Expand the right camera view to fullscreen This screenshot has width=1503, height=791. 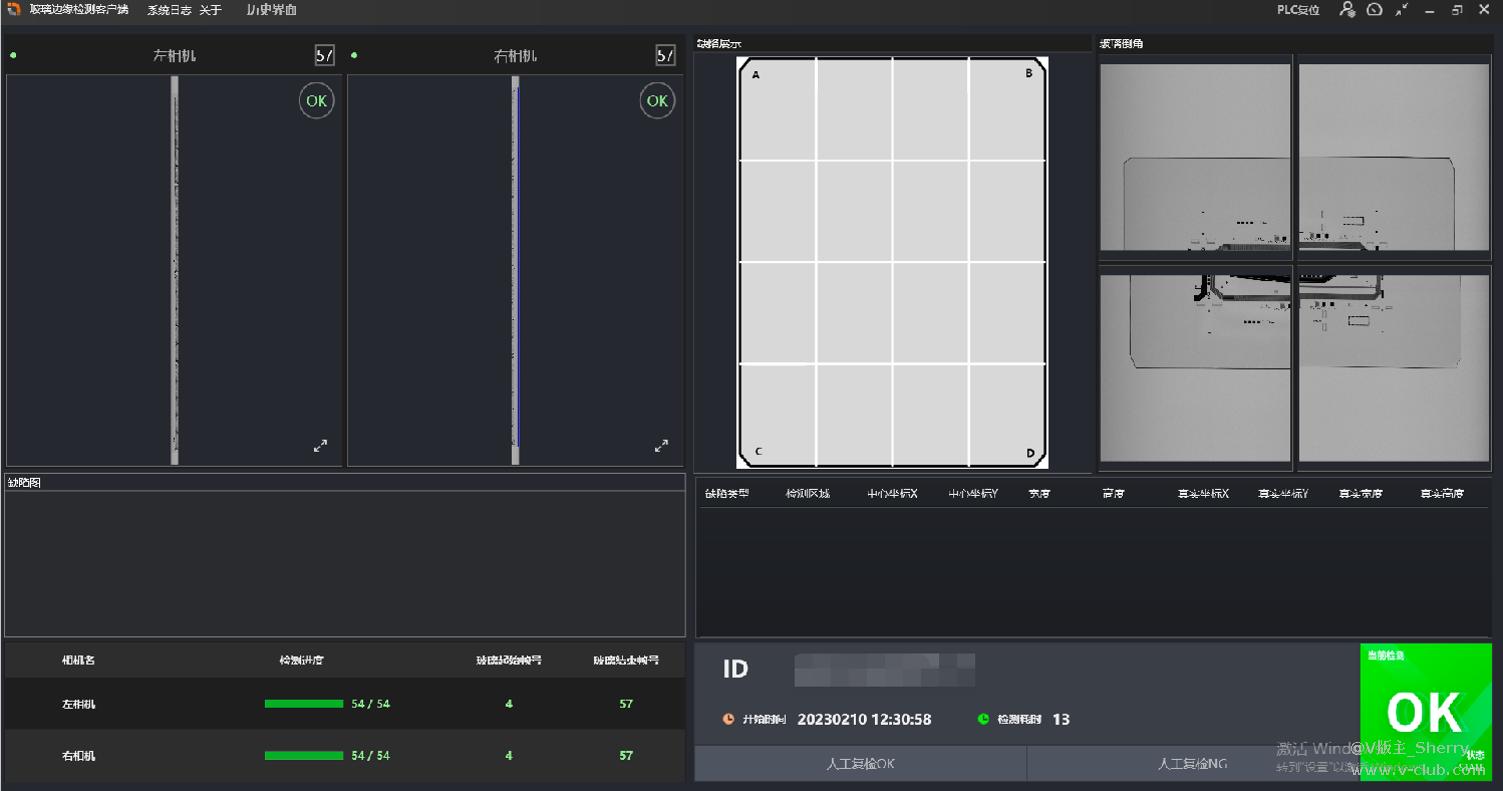pyautogui.click(x=661, y=446)
